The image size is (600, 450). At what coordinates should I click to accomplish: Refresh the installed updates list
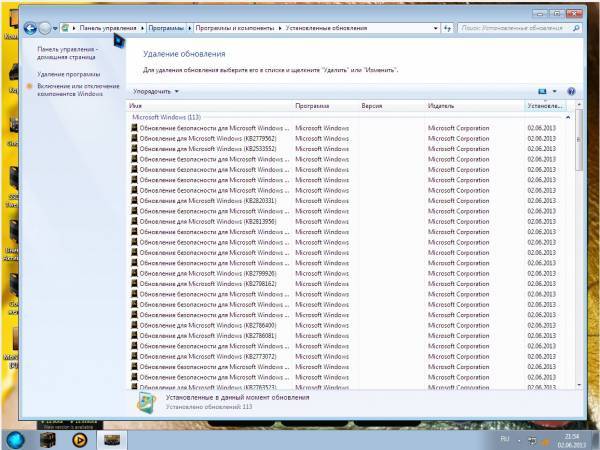(447, 28)
